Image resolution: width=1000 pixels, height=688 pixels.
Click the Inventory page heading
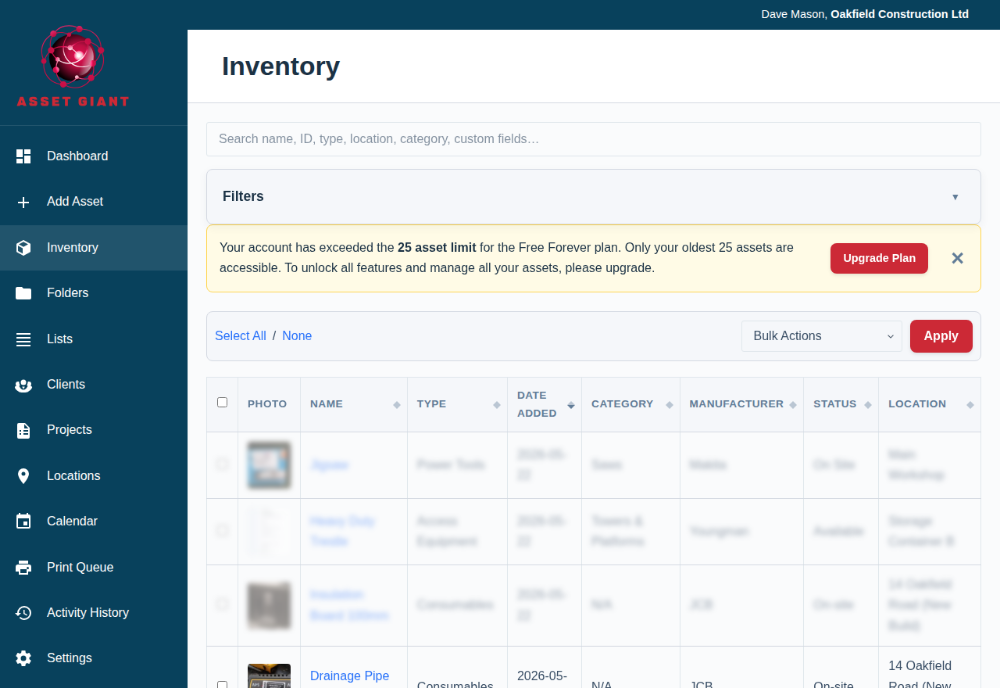click(281, 66)
